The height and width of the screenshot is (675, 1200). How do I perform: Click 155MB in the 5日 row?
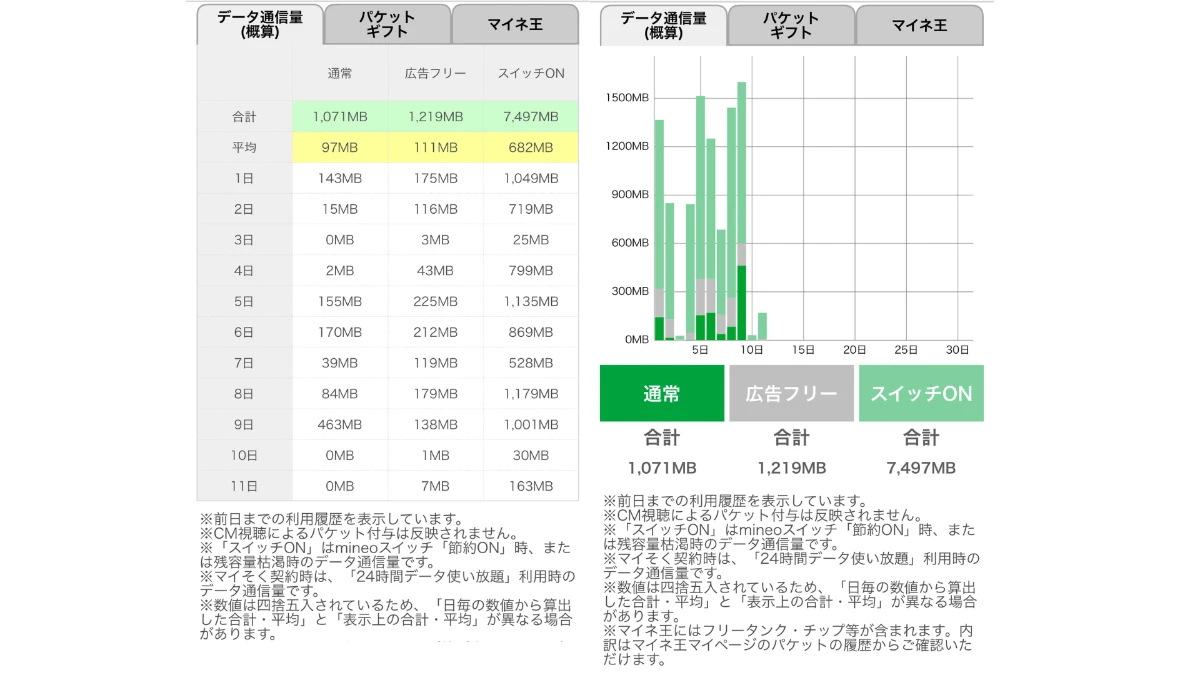coord(340,302)
